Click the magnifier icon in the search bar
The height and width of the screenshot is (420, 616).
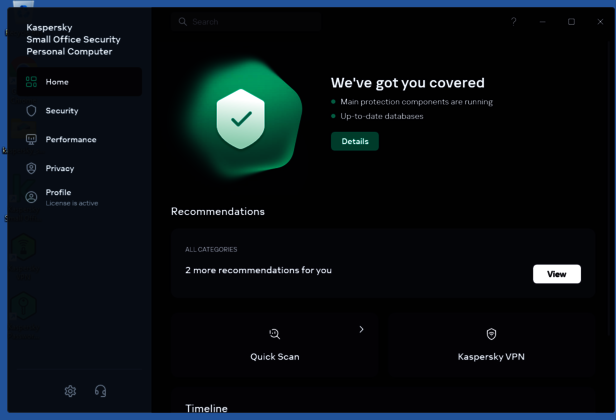(182, 21)
